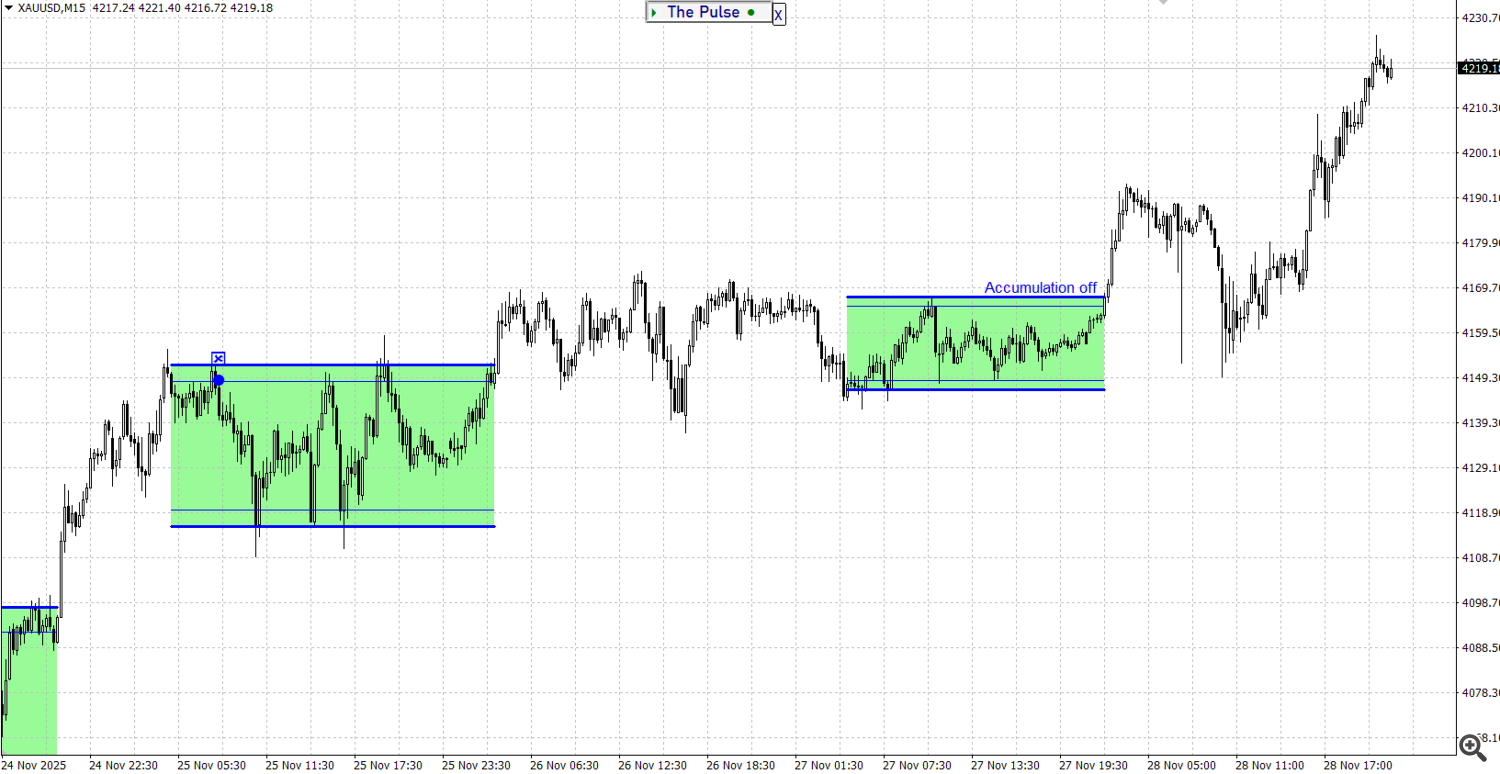Close The Pulse panel with its X button

[778, 14]
